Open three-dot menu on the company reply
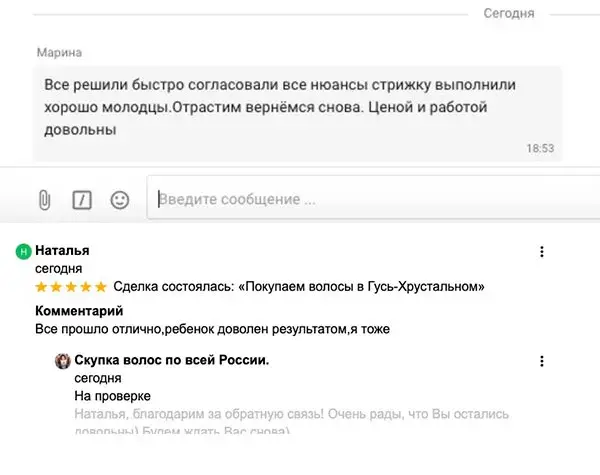The height and width of the screenshot is (475, 600). [542, 361]
